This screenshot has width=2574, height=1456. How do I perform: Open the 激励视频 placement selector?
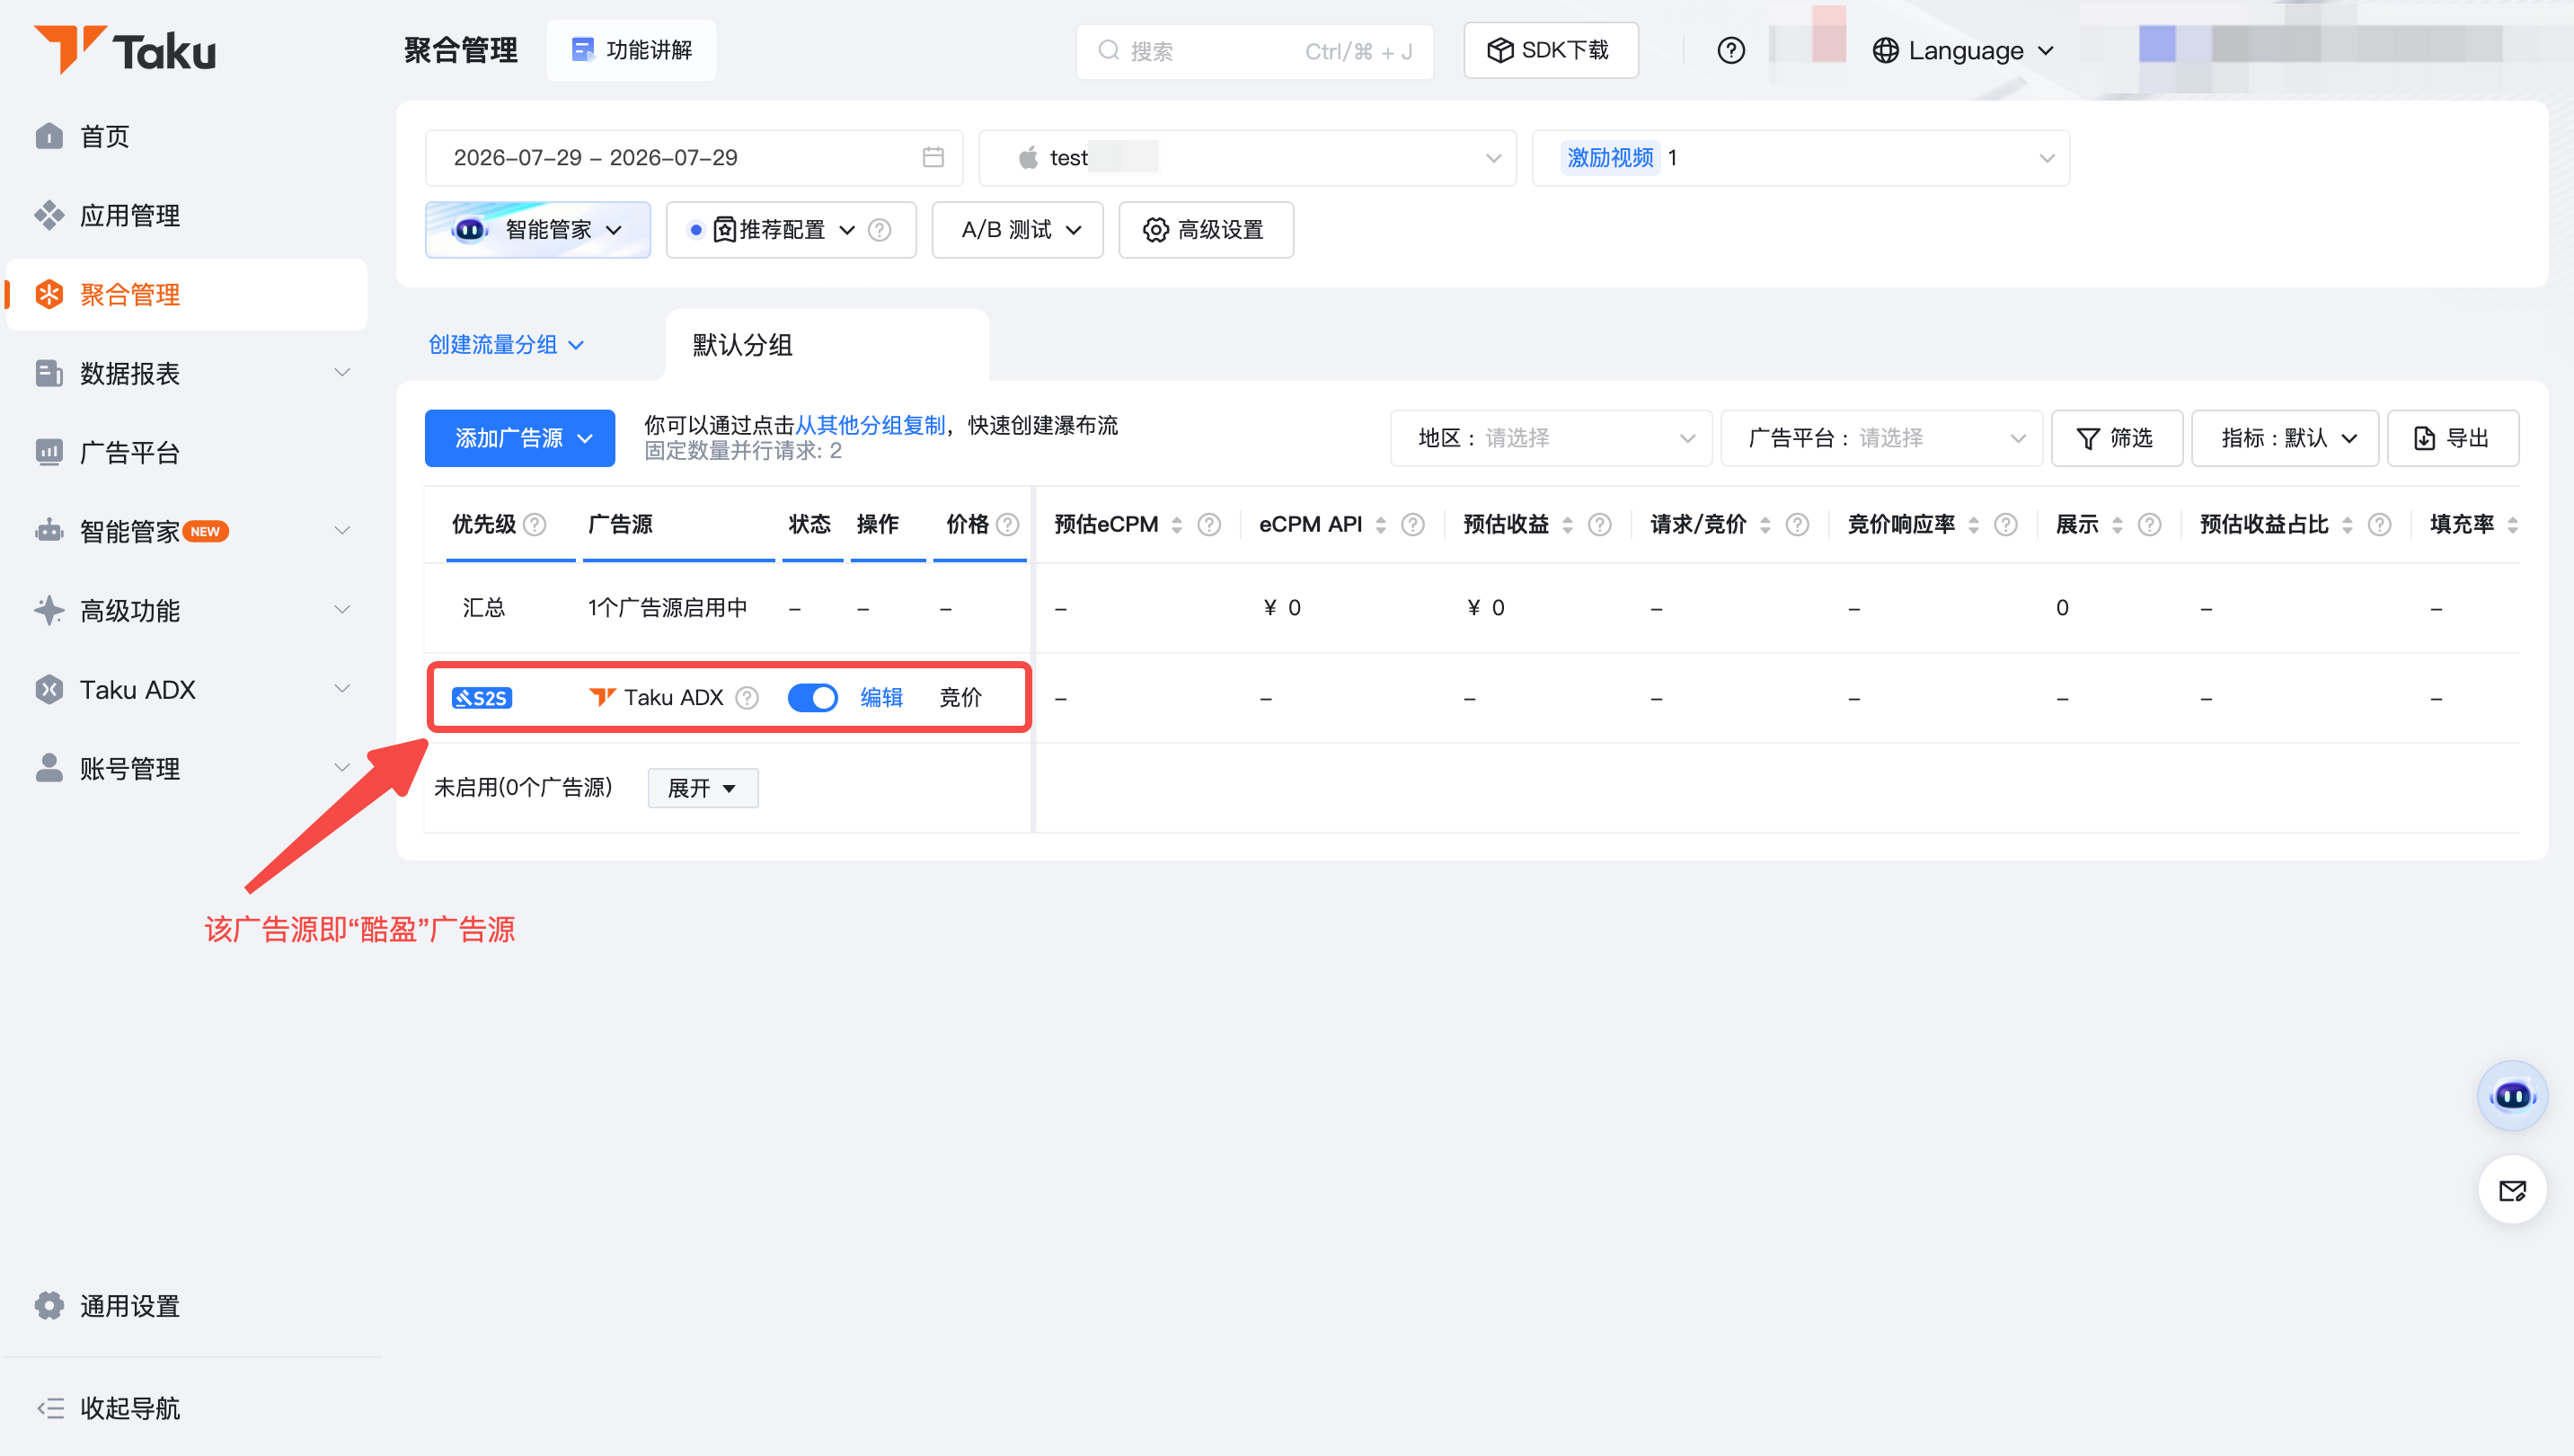(1800, 157)
